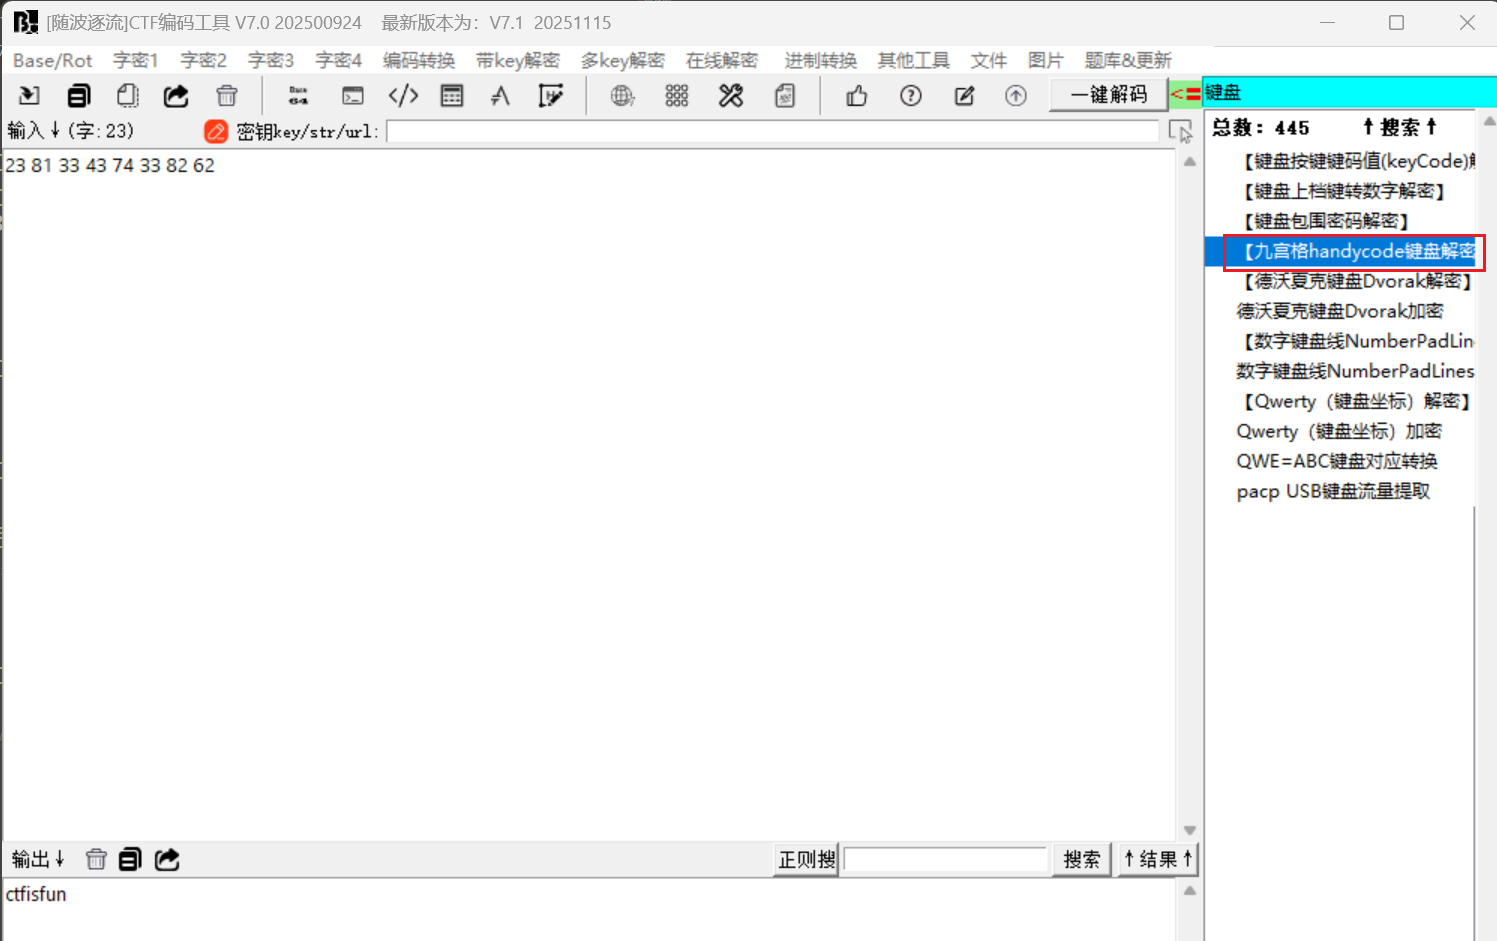Click the nine-dot grid icon
Viewport: 1497px width, 941px height.
pyautogui.click(x=676, y=95)
